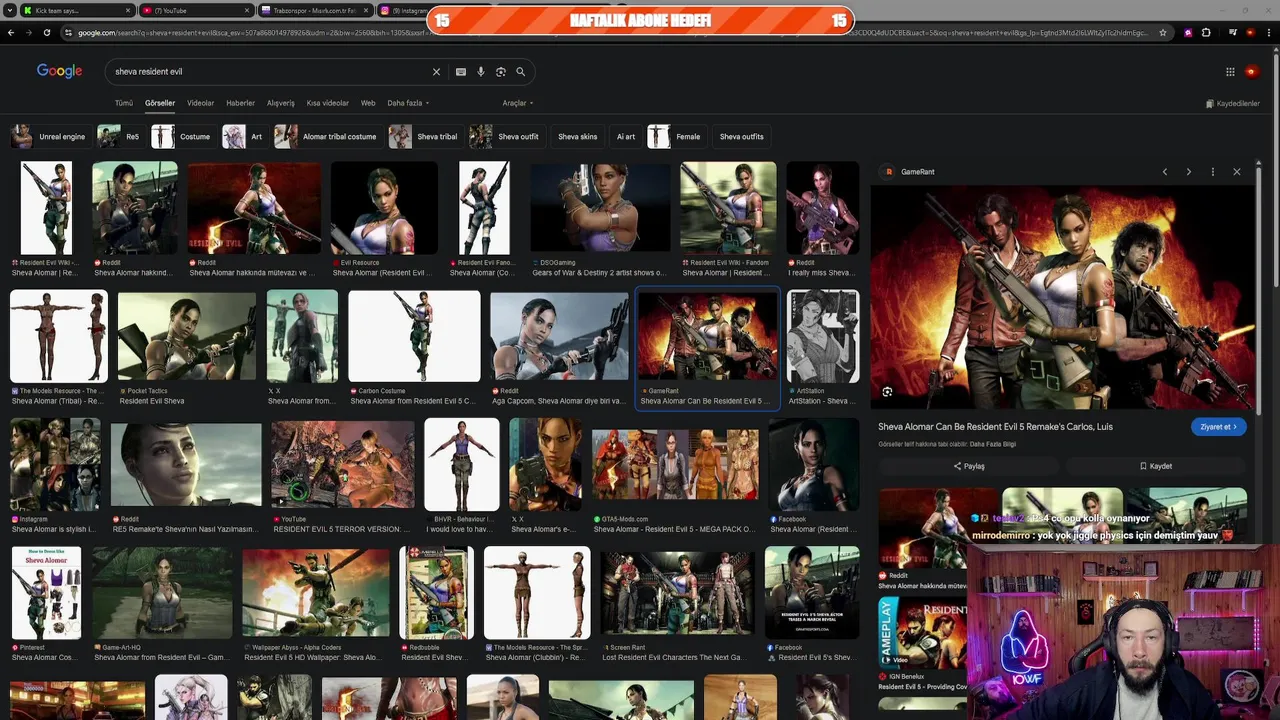Click the Paylaş share button
This screenshot has width=1280, height=720.
point(968,466)
